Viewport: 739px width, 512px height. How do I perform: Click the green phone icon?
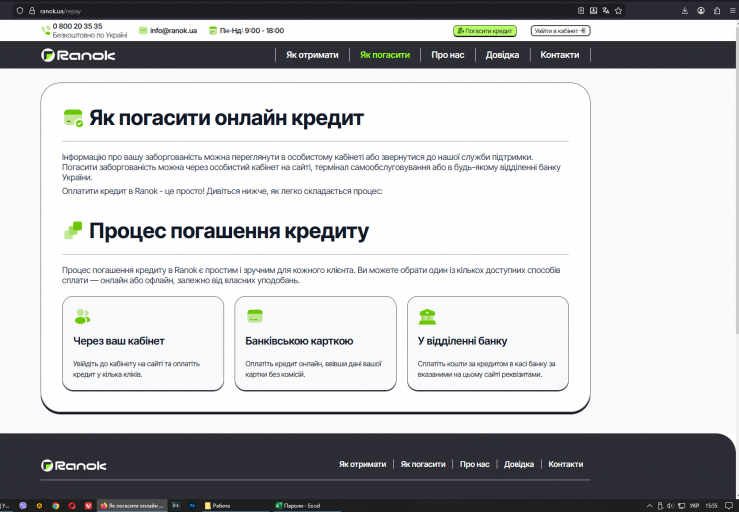46,31
